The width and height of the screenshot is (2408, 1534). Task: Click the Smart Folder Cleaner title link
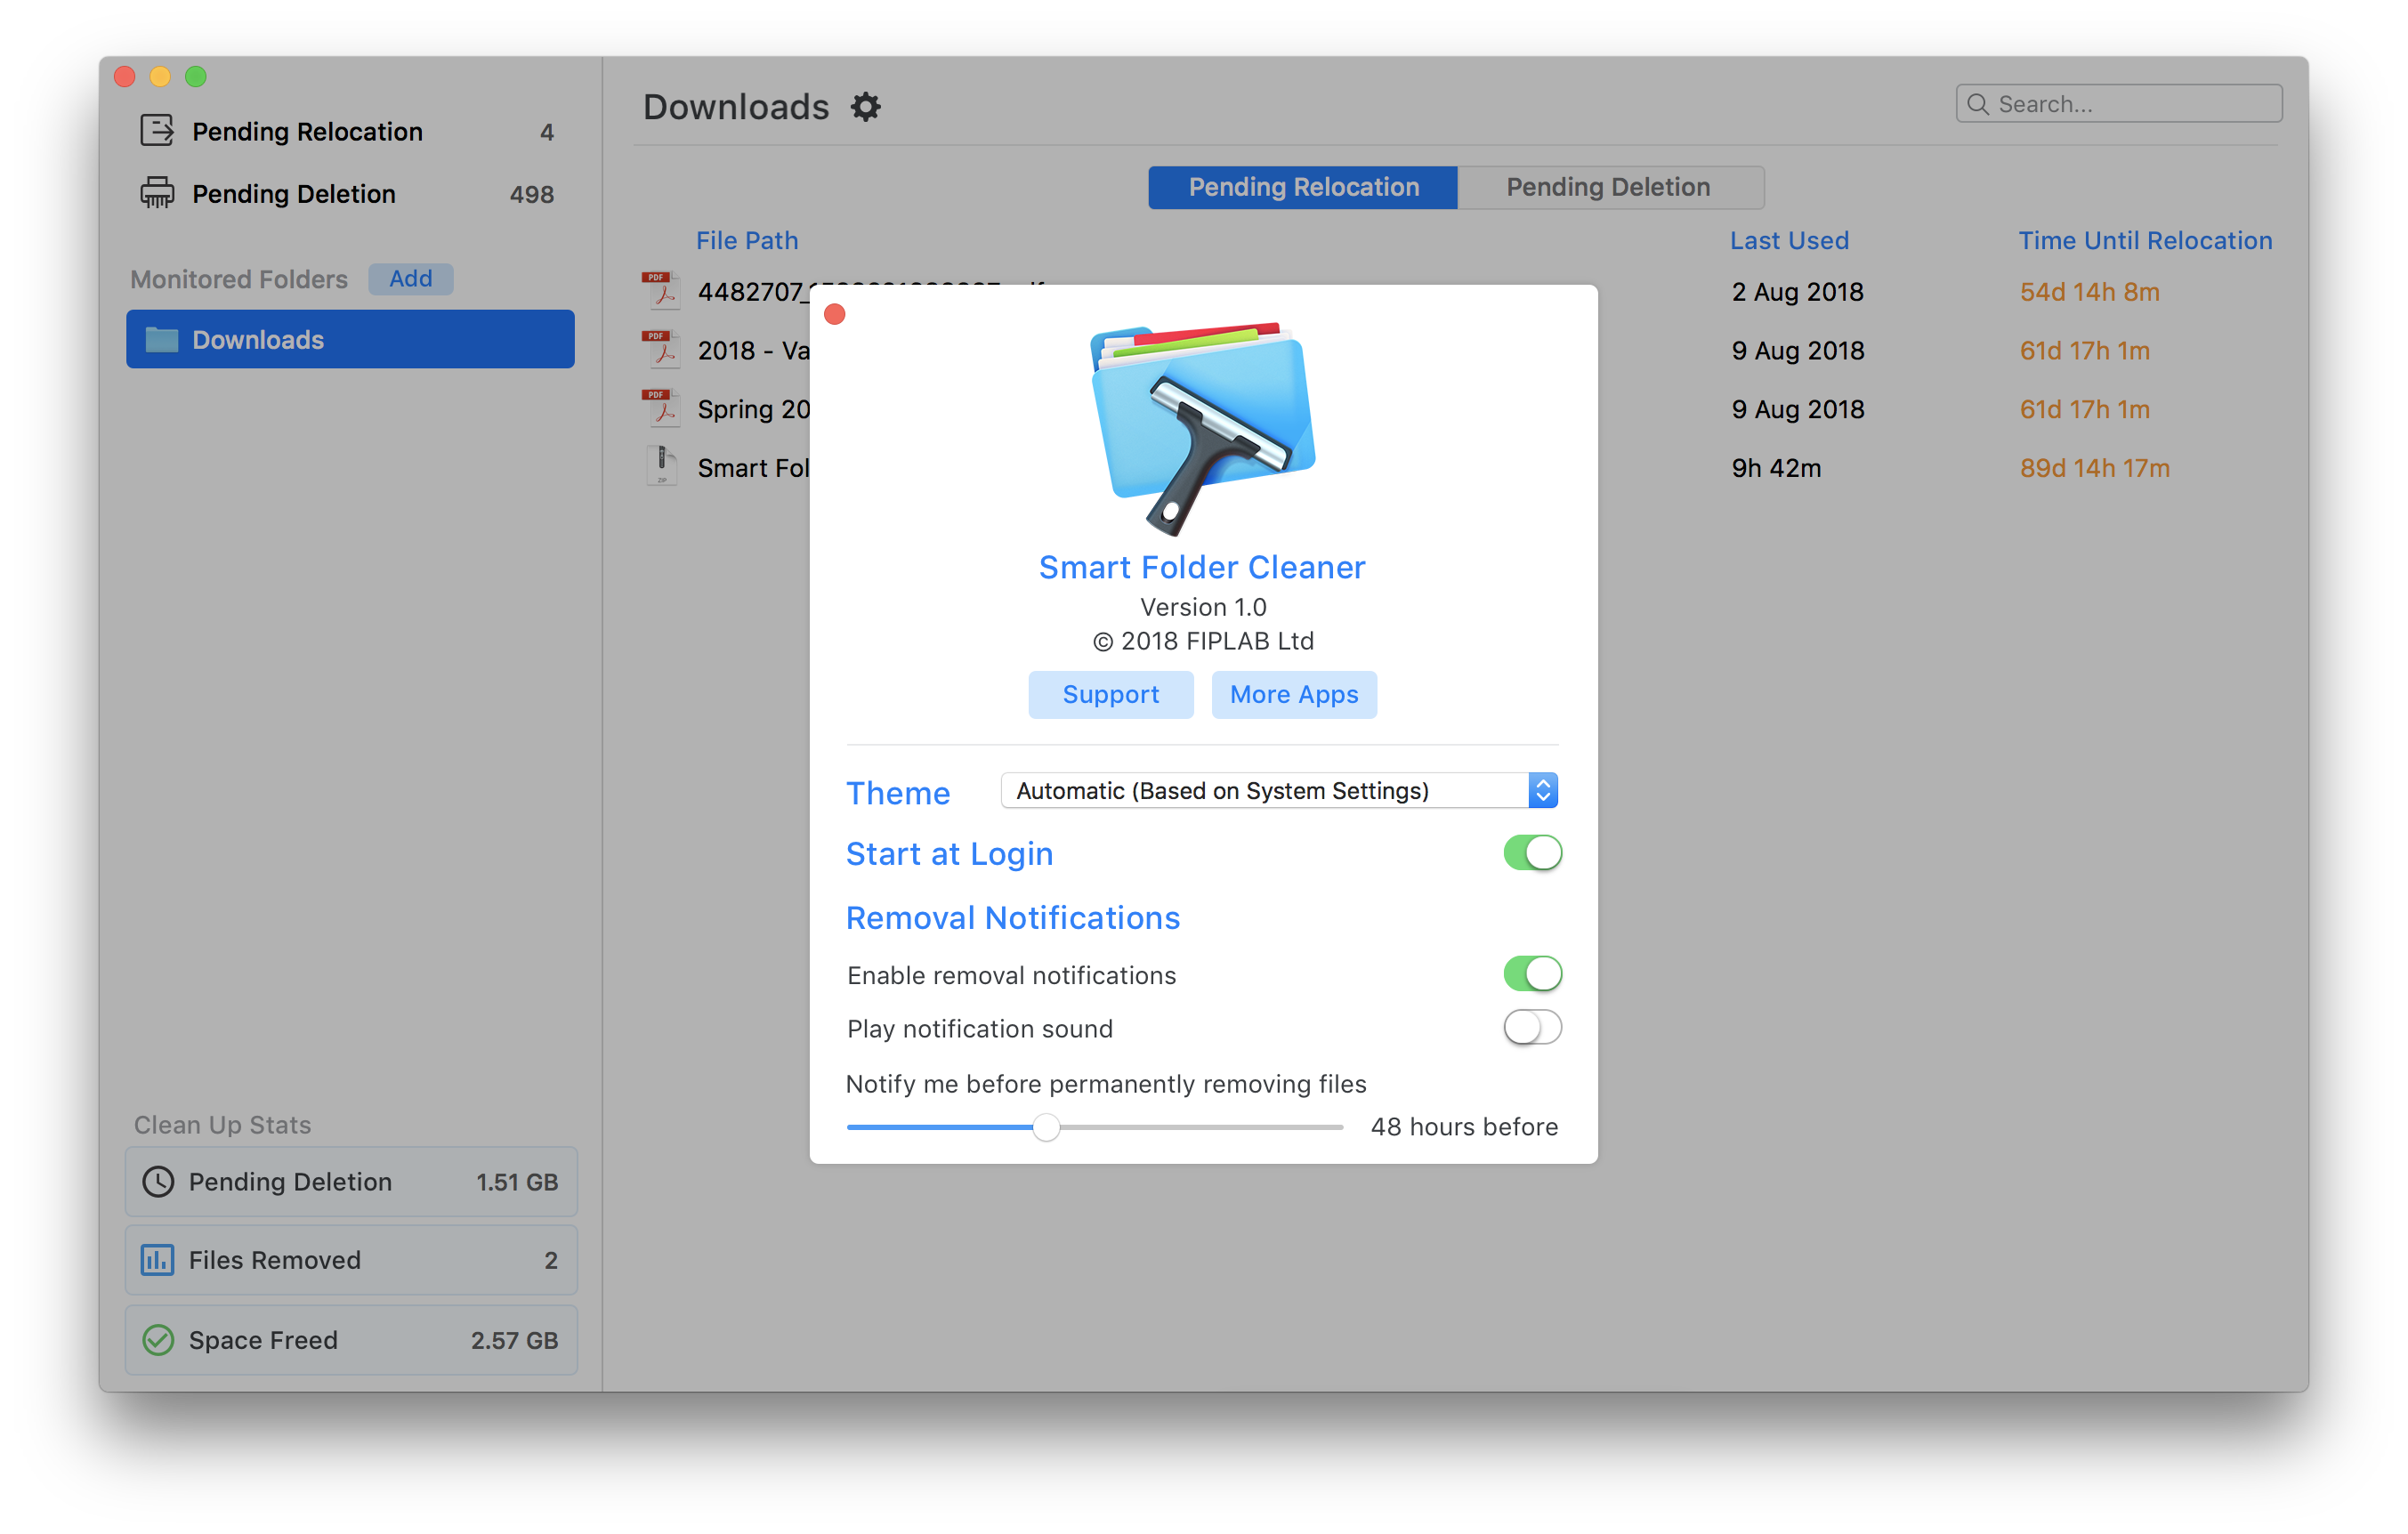(1202, 567)
